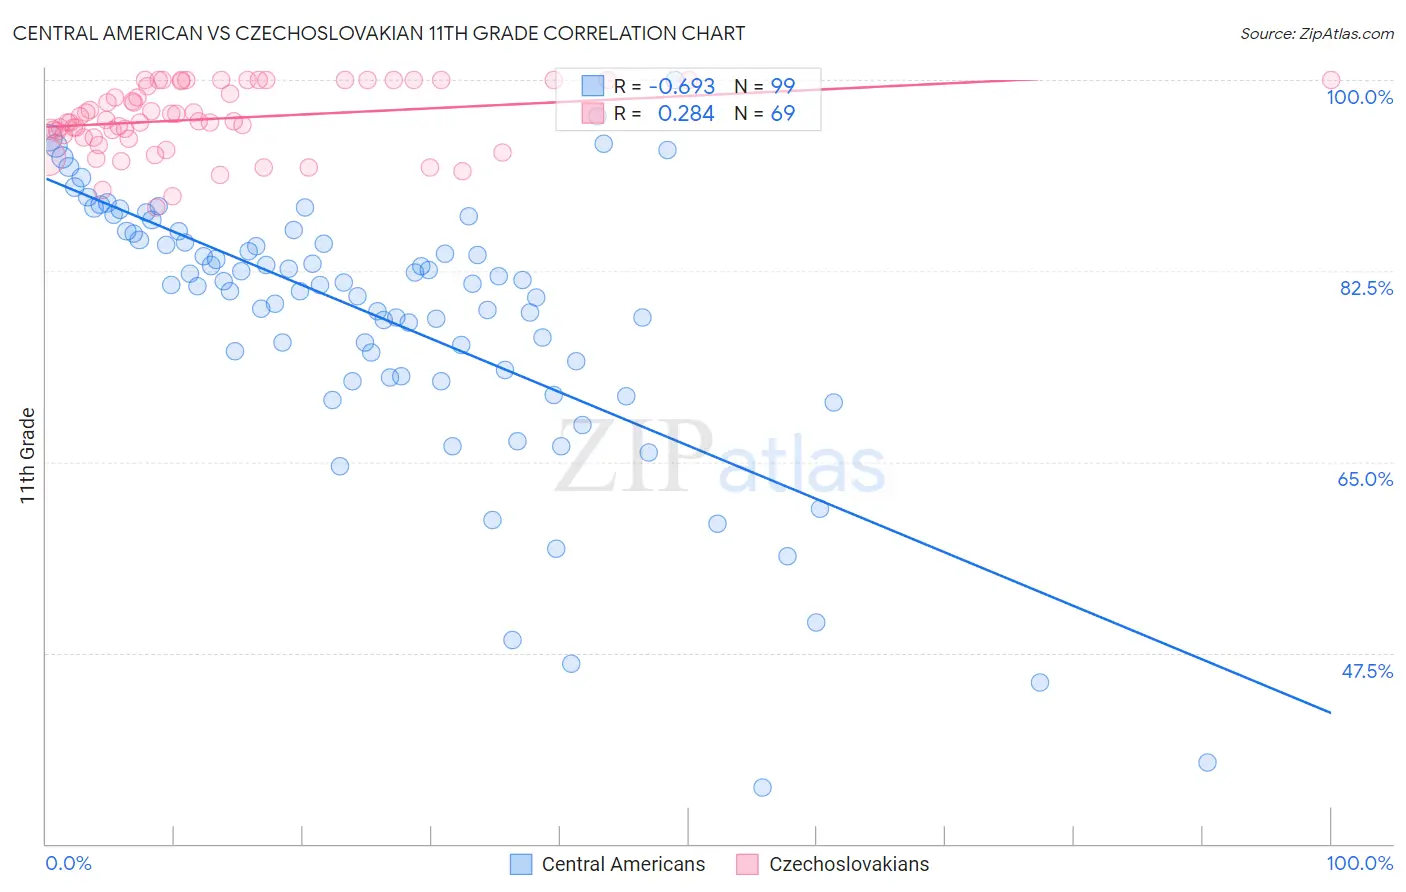
Task: Click the 82.5% y-axis tick label
Action: [x=1366, y=288]
